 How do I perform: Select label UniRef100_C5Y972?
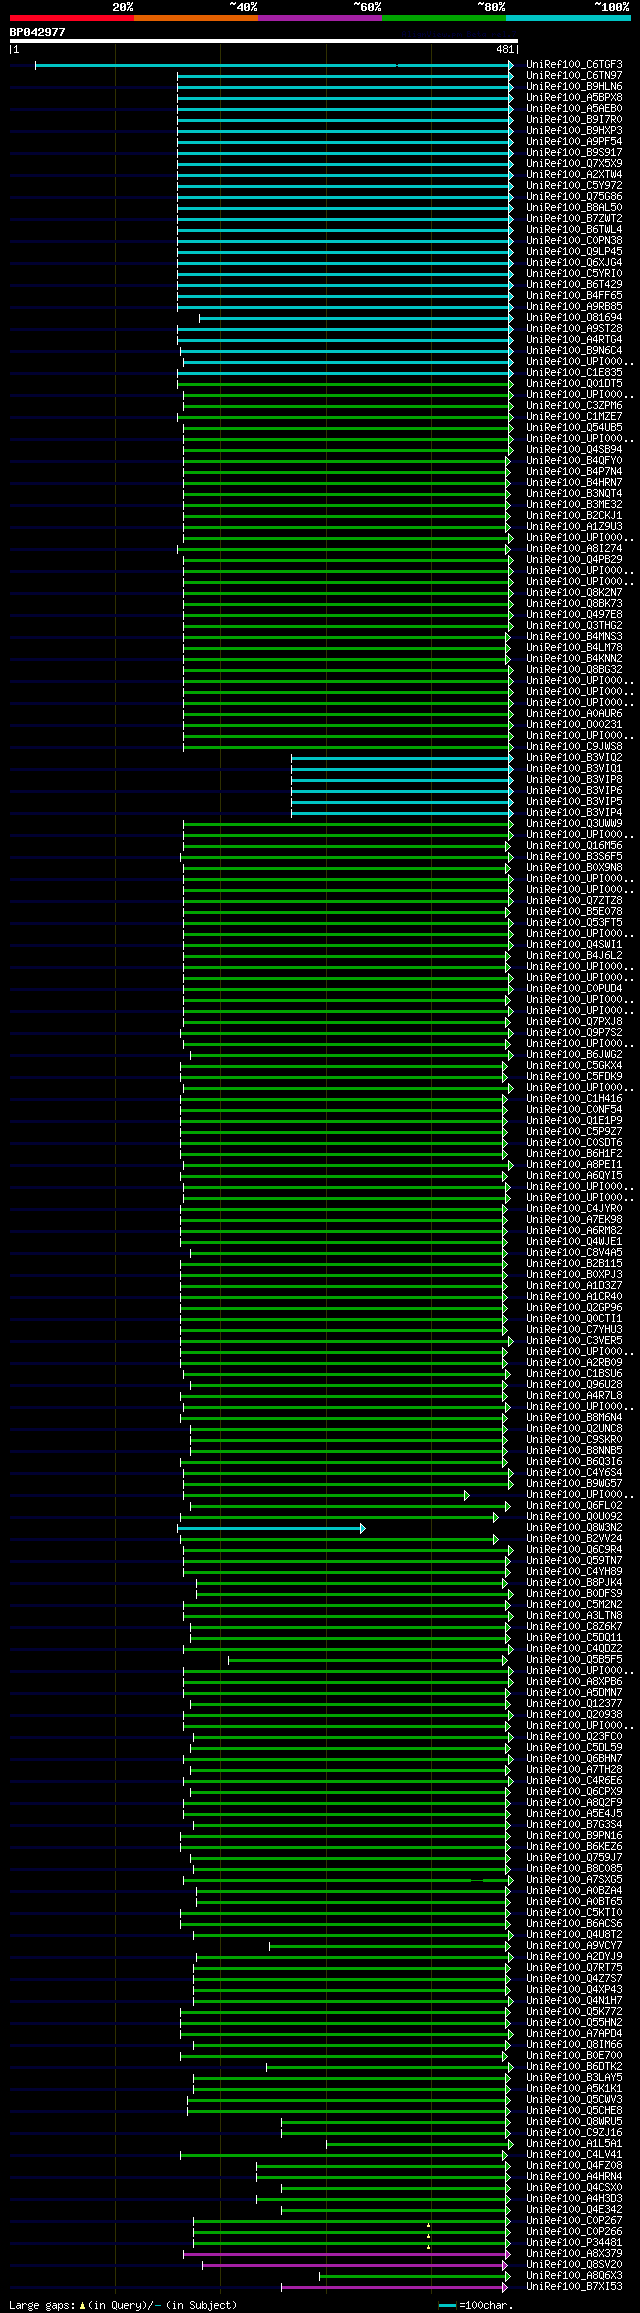pyautogui.click(x=574, y=186)
